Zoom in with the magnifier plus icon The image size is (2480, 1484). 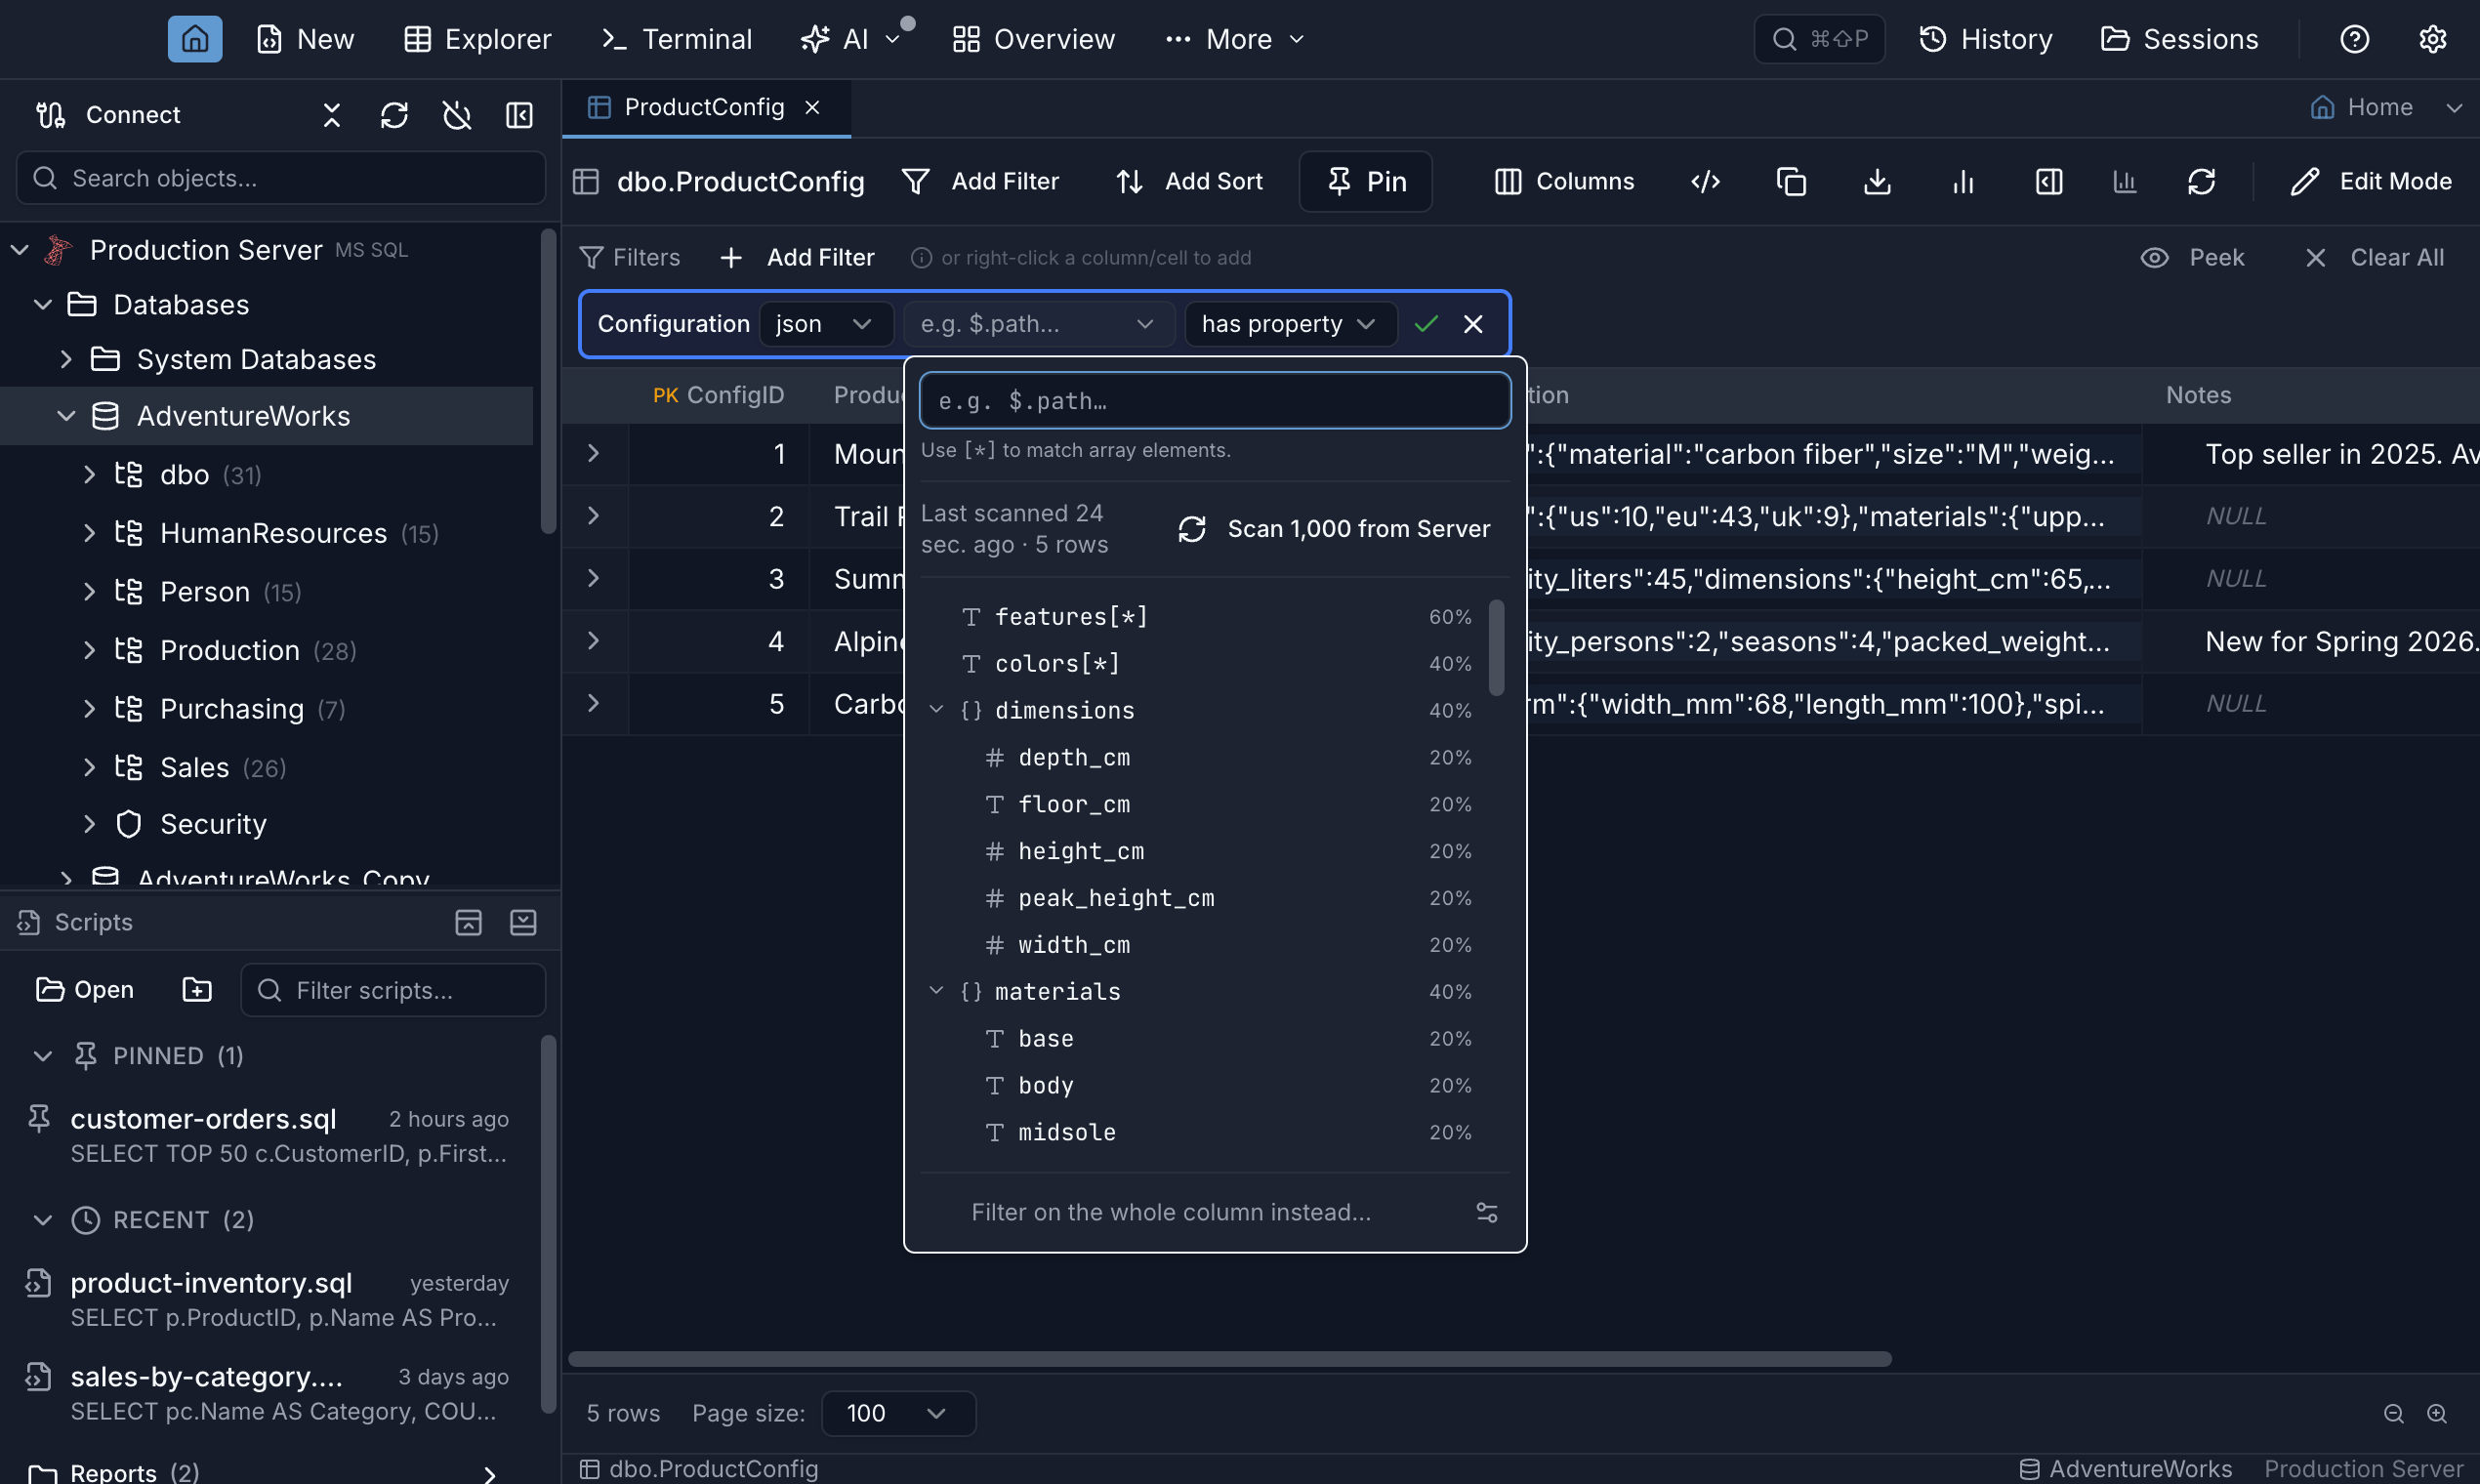pyautogui.click(x=2437, y=1413)
